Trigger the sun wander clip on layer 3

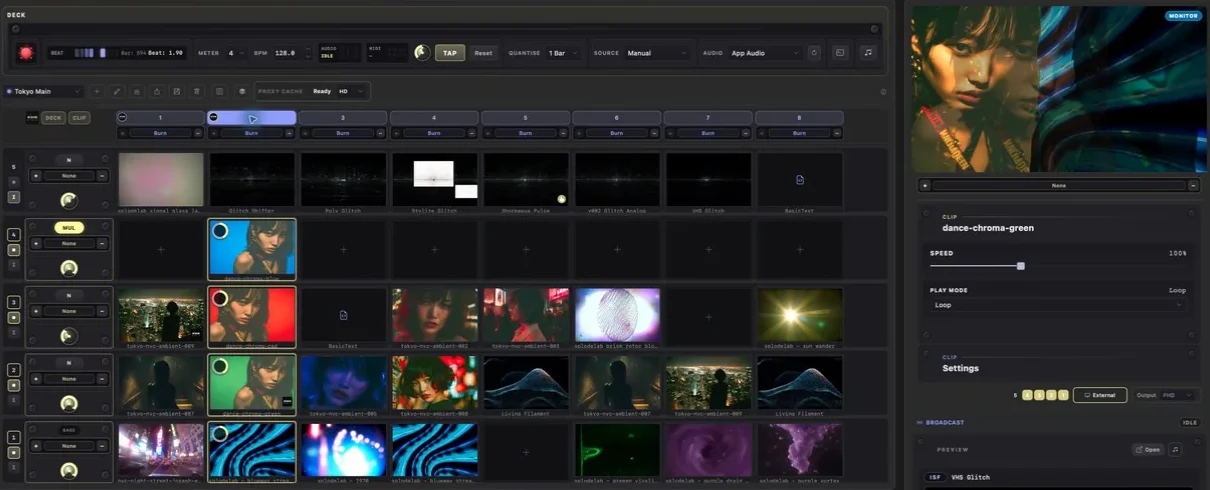(800, 315)
